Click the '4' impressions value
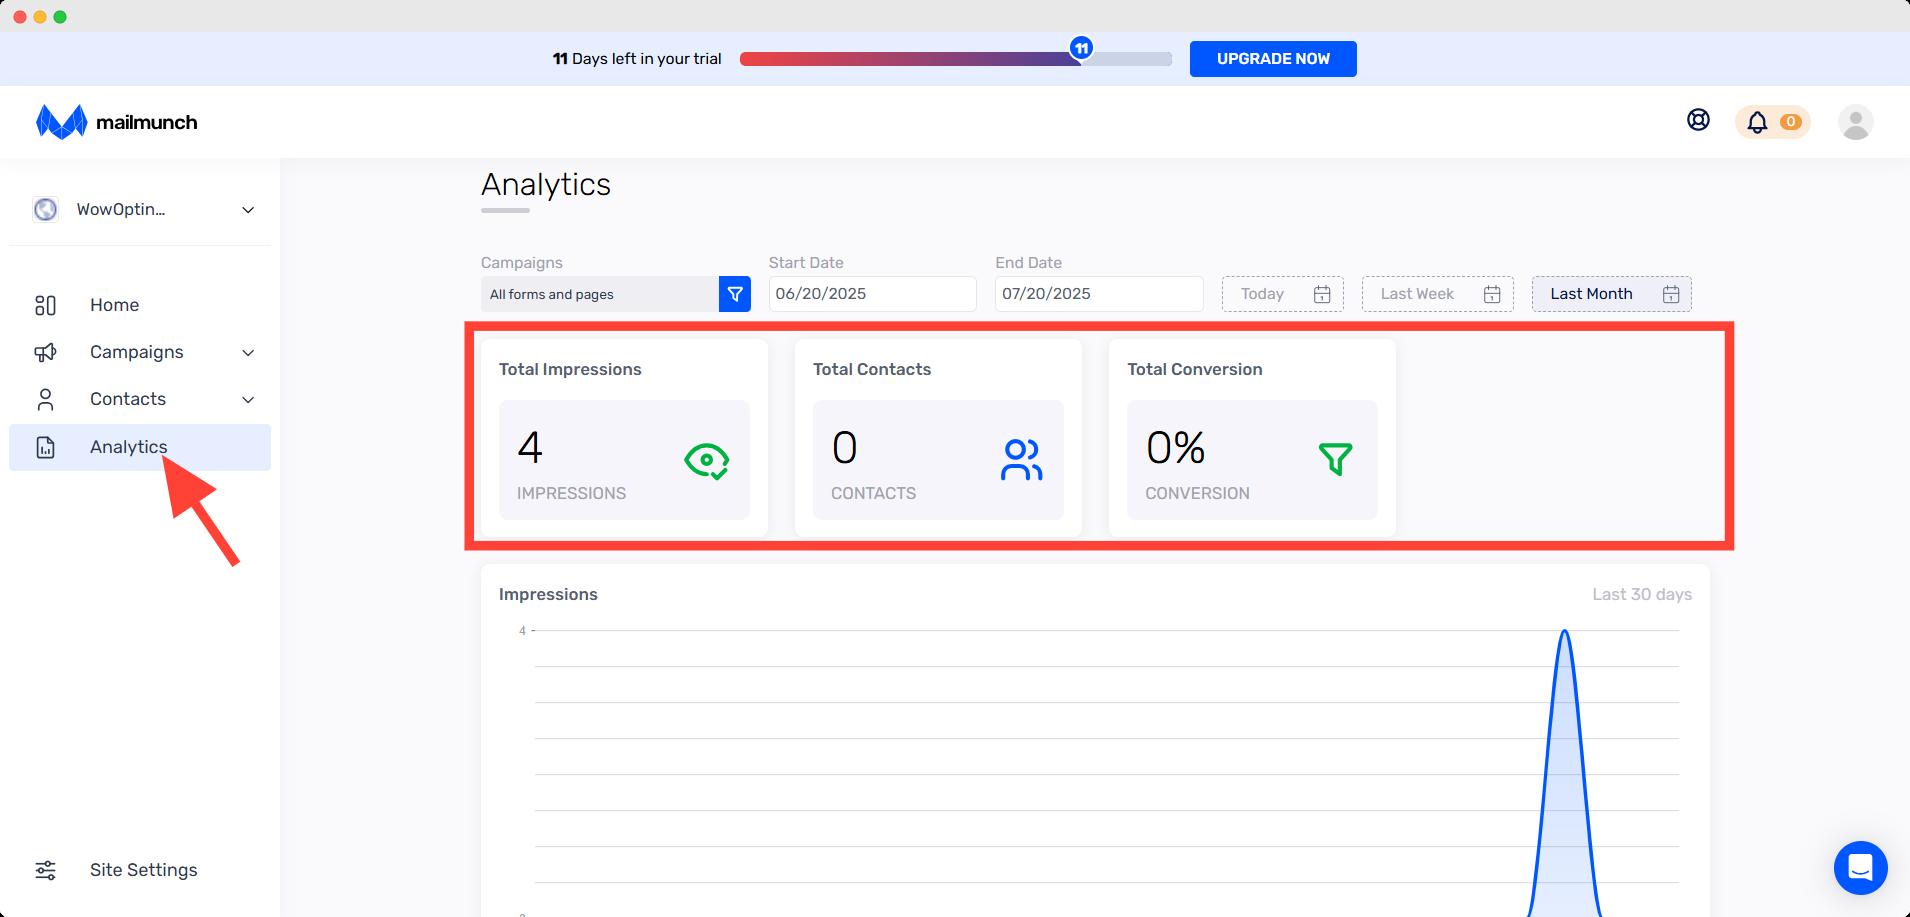 [530, 448]
